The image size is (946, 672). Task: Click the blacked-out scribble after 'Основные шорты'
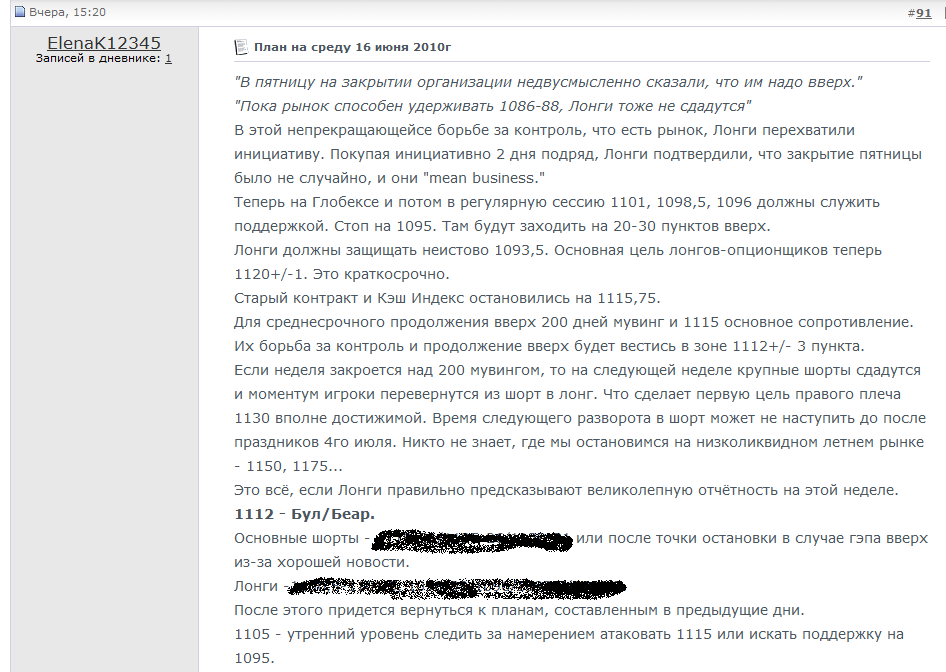[x=472, y=540]
